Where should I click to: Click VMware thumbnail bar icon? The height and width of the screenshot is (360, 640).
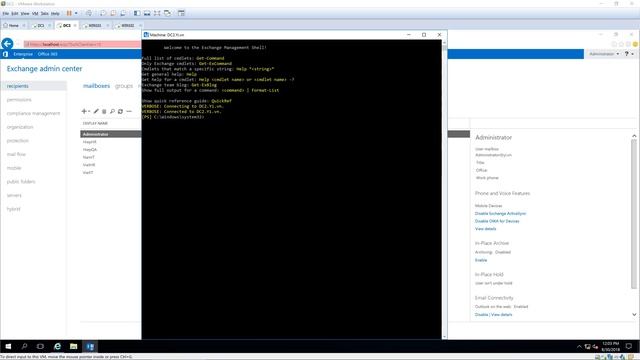[147, 13]
